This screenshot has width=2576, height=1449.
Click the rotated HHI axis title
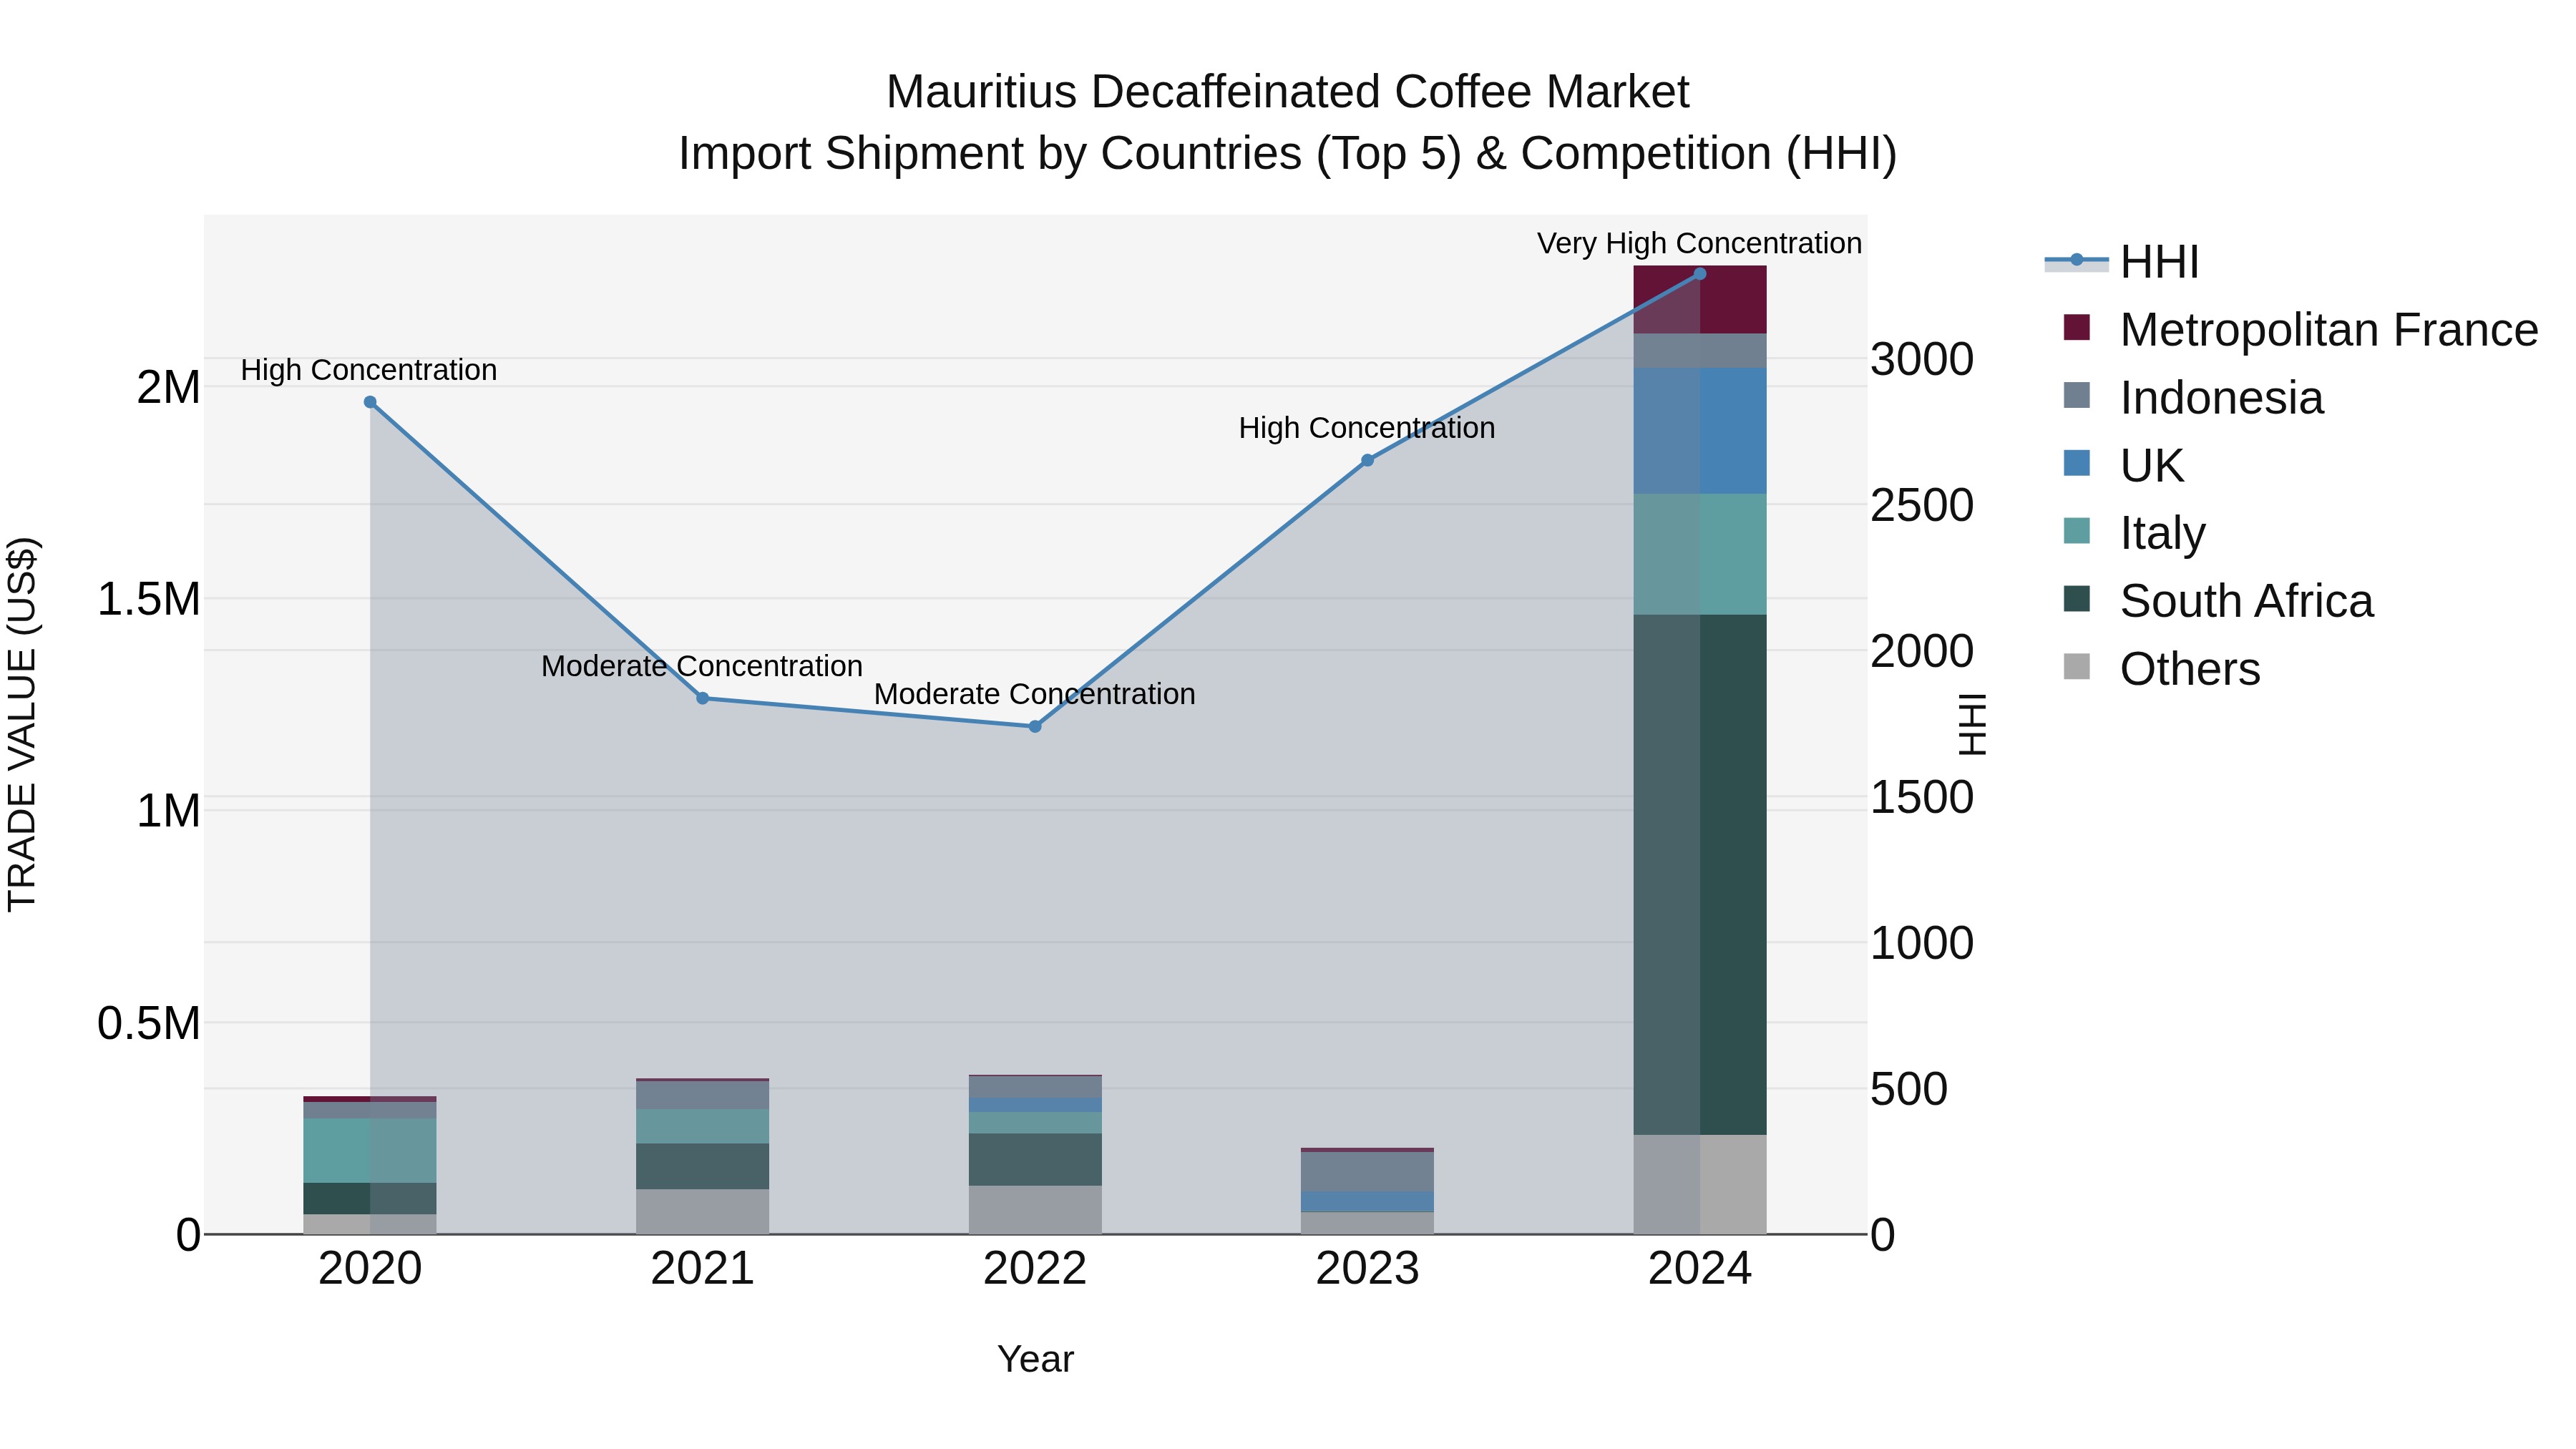click(x=1972, y=724)
